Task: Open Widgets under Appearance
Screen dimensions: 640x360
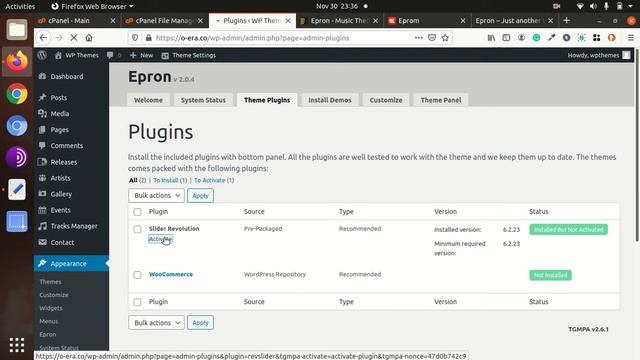Action: (51, 308)
